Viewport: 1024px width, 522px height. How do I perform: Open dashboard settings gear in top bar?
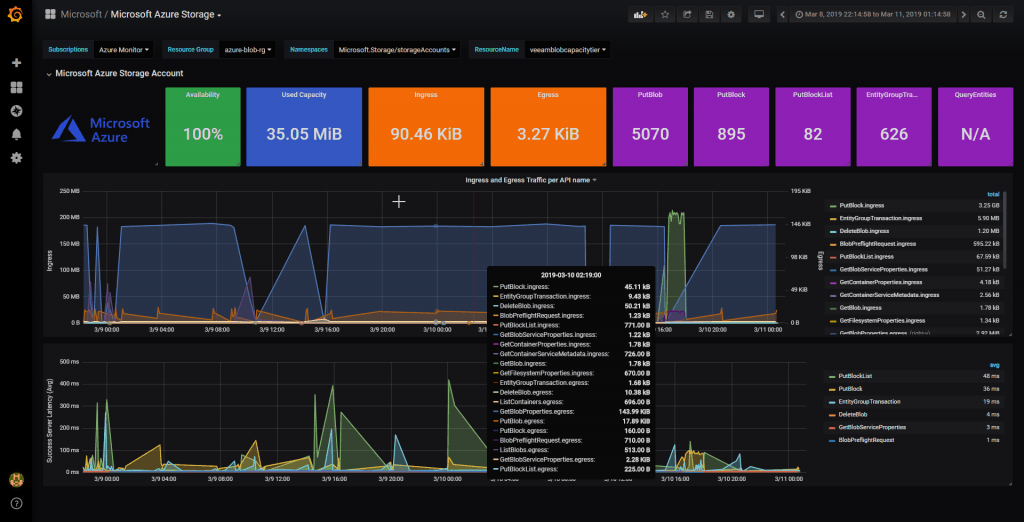[x=731, y=14]
